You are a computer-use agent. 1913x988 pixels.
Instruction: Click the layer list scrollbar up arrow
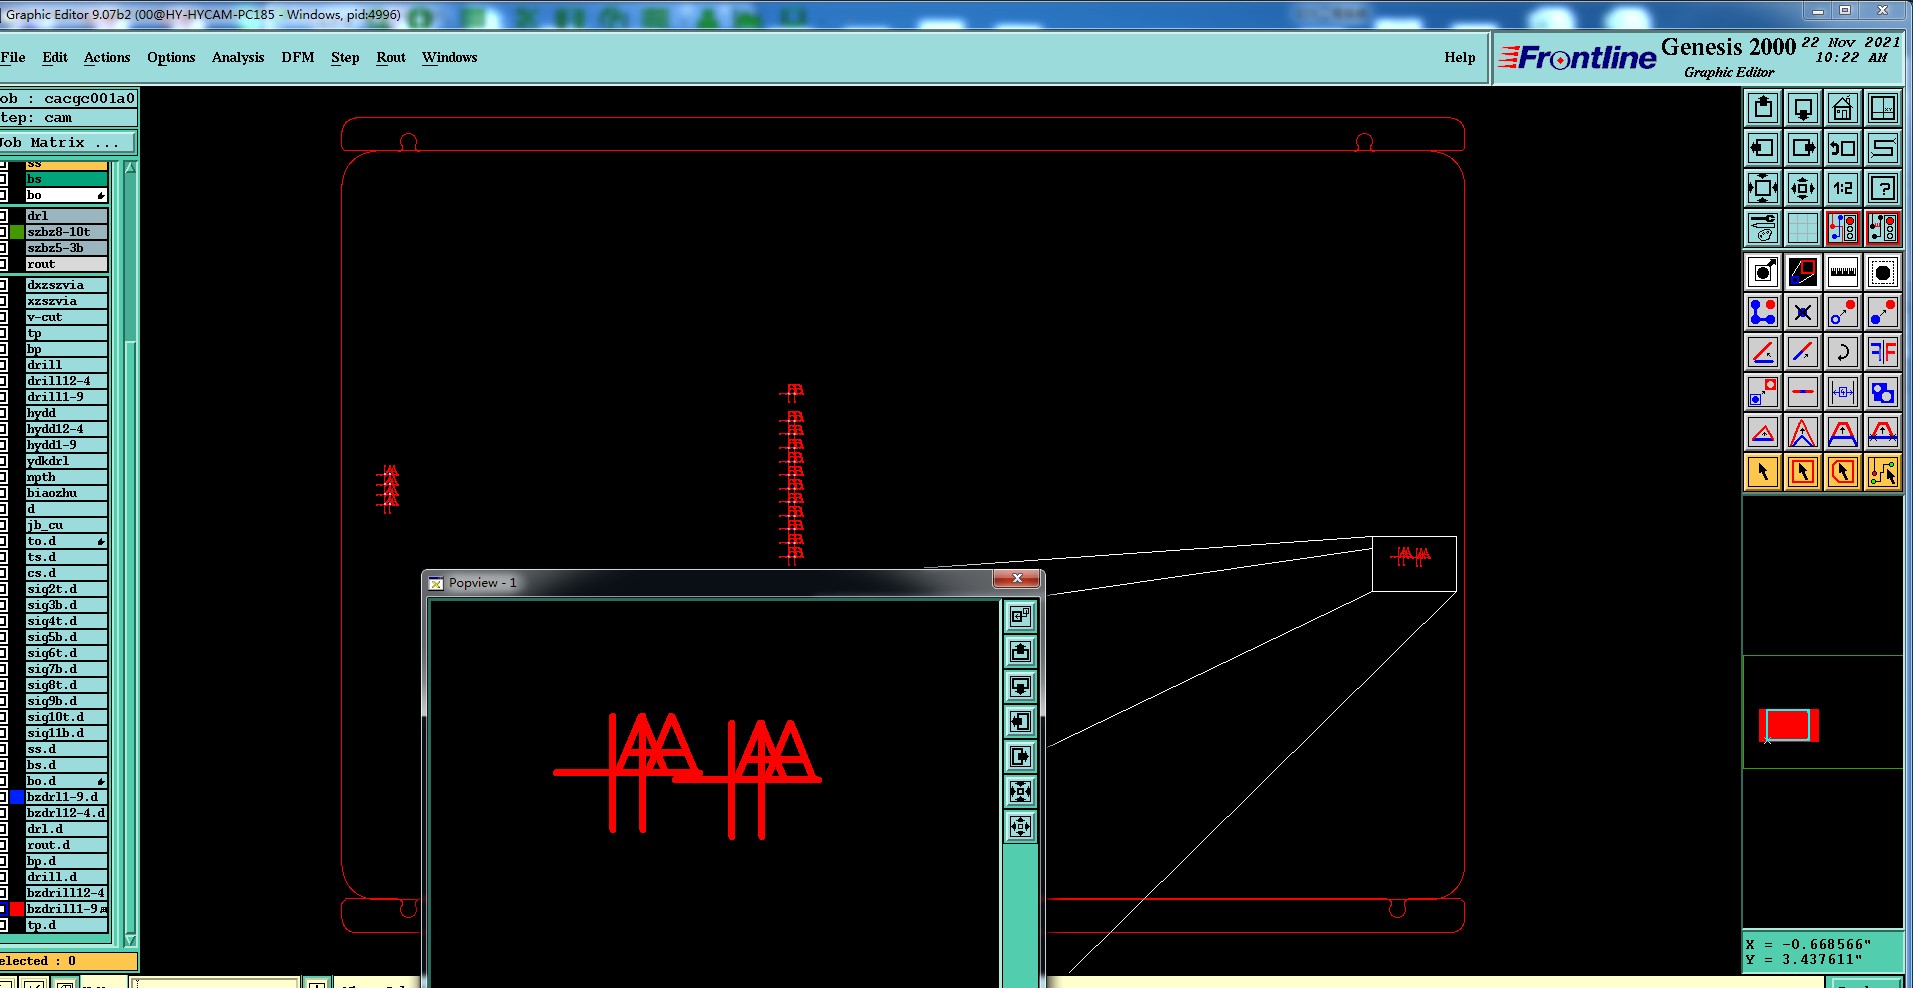point(130,168)
